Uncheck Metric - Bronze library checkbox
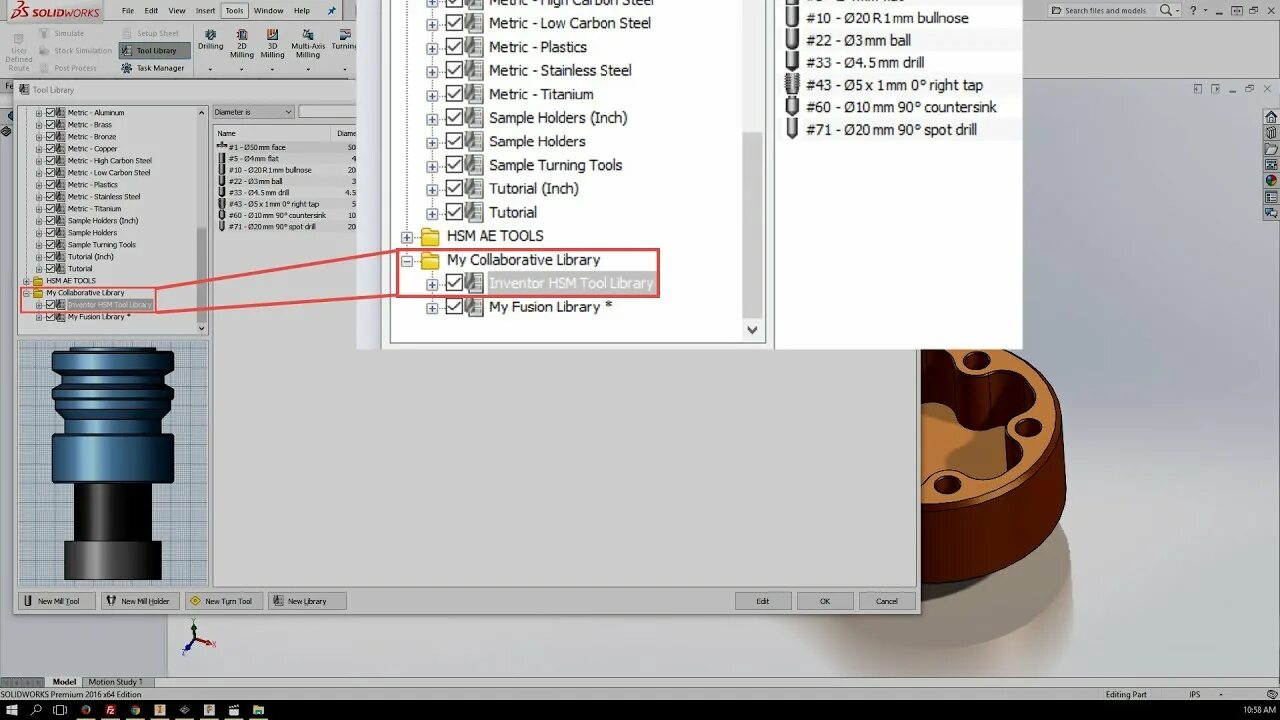 point(51,137)
